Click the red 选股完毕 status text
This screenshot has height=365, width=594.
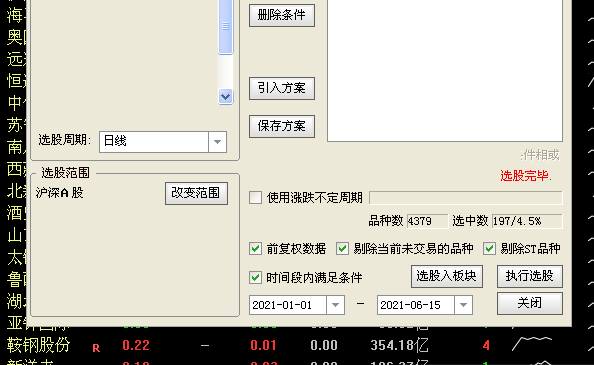pyautogui.click(x=526, y=176)
